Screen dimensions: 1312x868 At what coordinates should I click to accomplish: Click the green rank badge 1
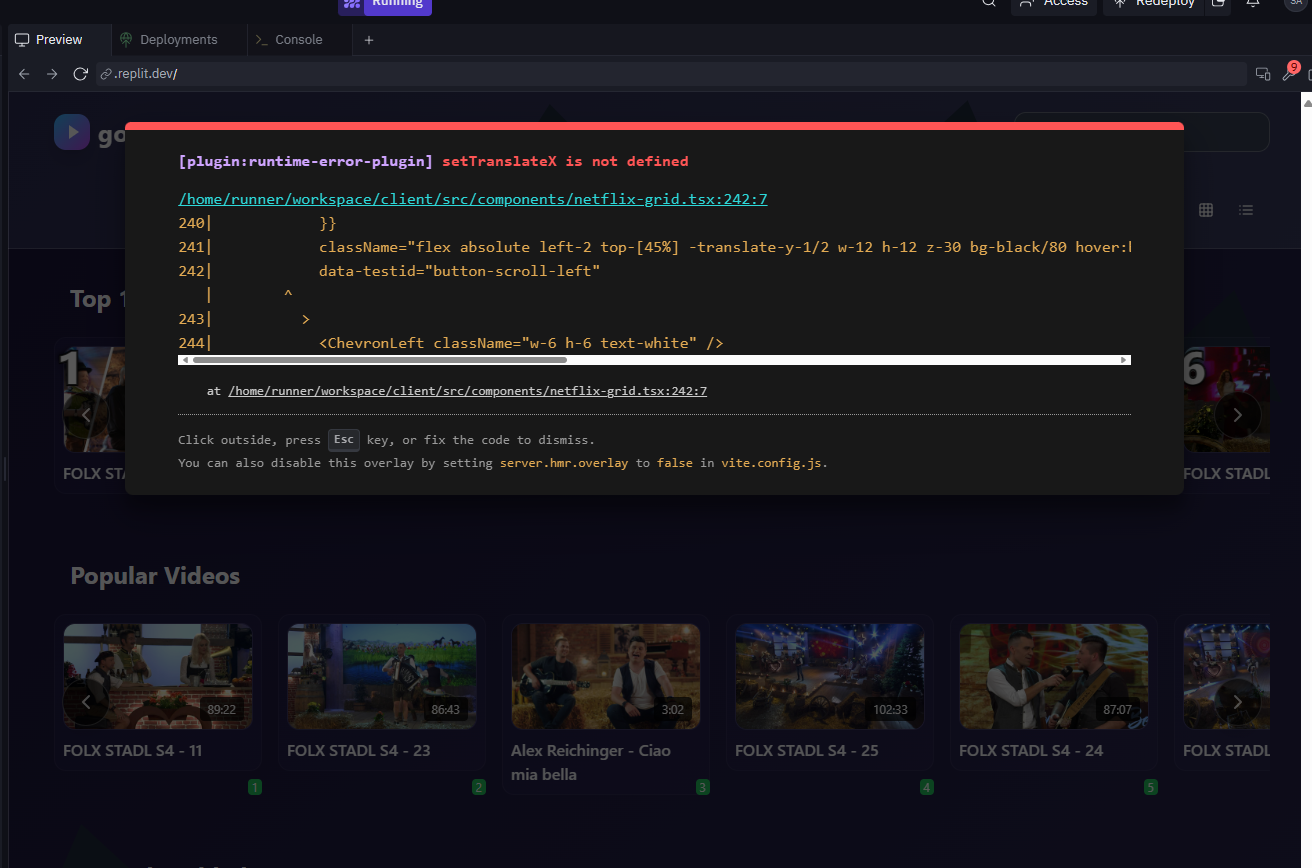tap(255, 787)
